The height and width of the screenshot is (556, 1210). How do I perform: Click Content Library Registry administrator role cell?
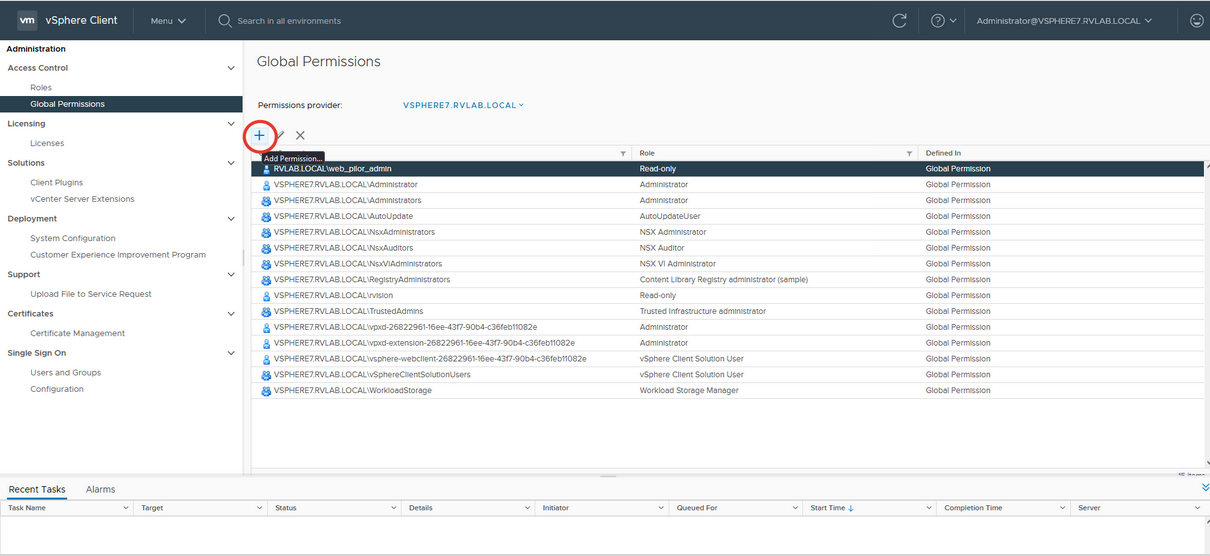(723, 280)
